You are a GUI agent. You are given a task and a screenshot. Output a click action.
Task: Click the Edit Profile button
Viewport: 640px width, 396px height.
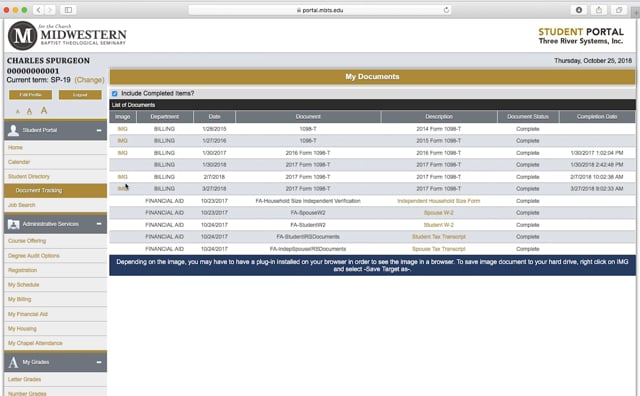(x=31, y=95)
